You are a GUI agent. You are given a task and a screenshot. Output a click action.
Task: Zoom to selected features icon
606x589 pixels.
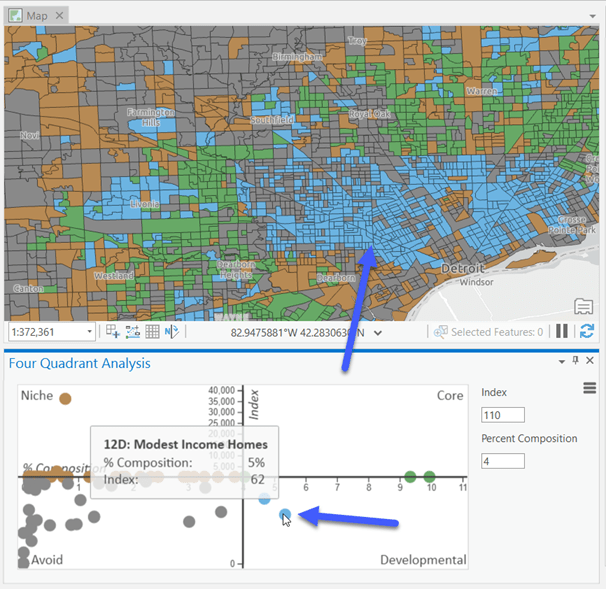441,332
